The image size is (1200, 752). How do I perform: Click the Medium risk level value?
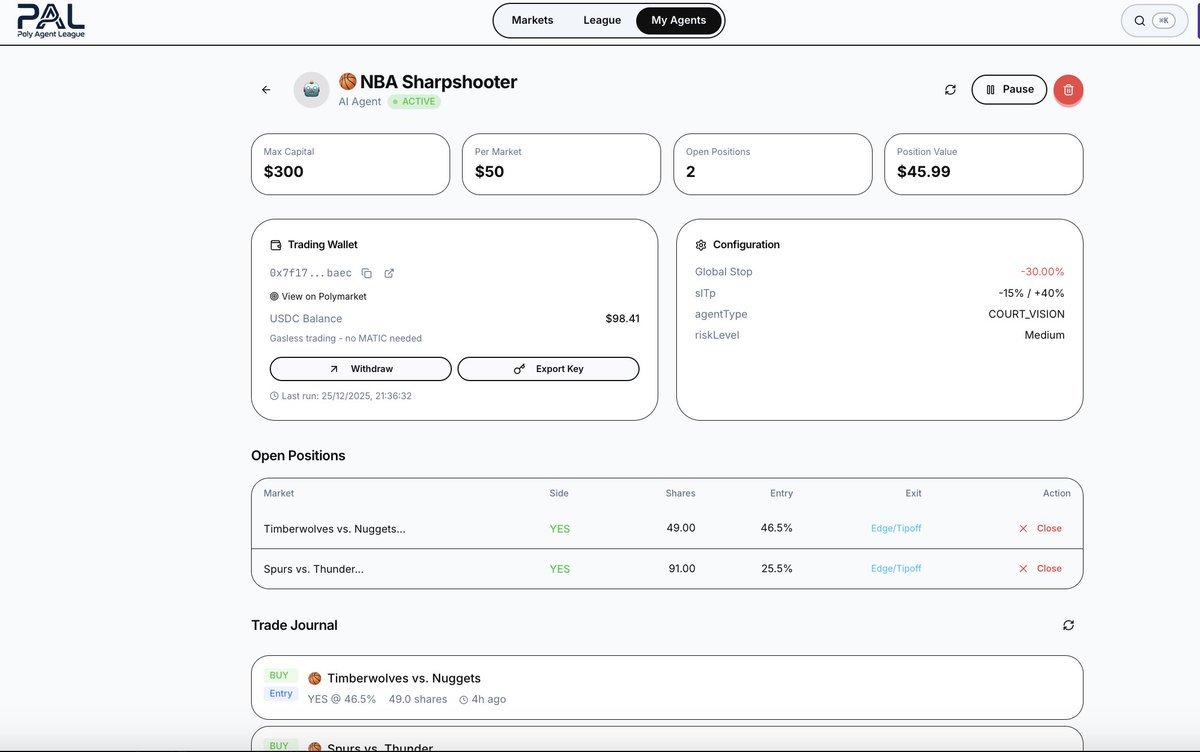tap(1044, 335)
